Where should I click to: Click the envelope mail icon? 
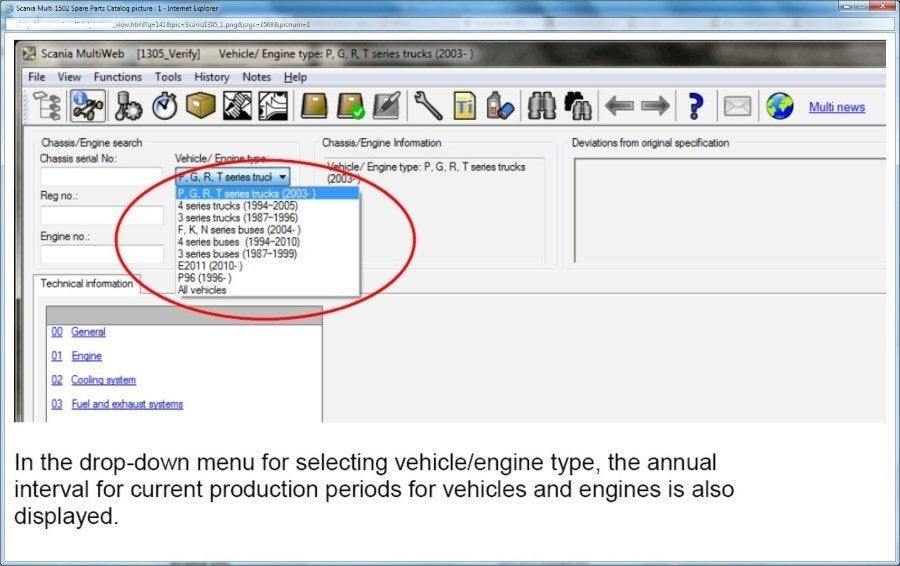click(x=737, y=106)
